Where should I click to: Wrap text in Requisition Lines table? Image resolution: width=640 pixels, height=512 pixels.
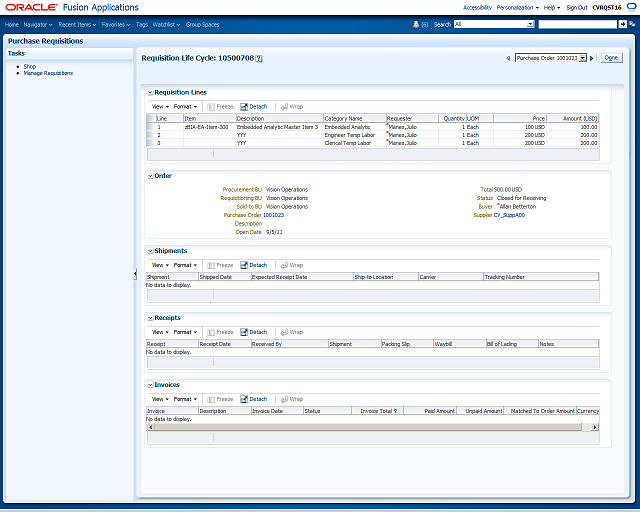[x=292, y=107]
